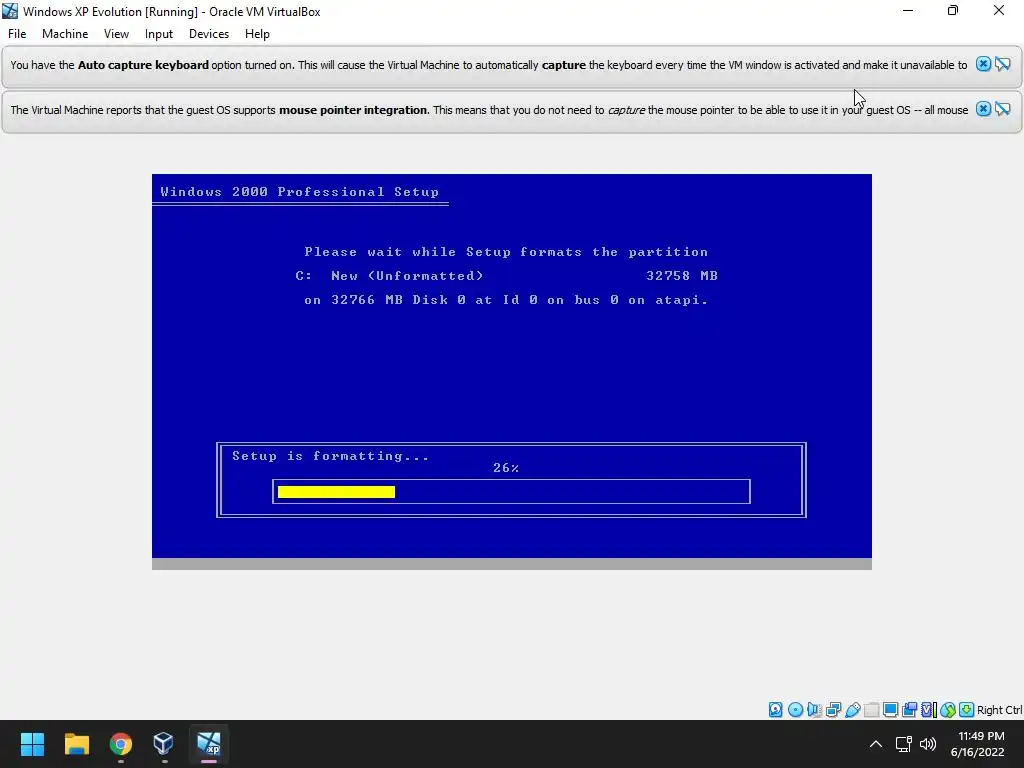Viewport: 1024px width, 768px height.
Task: Open the Input menu
Action: 159,34
